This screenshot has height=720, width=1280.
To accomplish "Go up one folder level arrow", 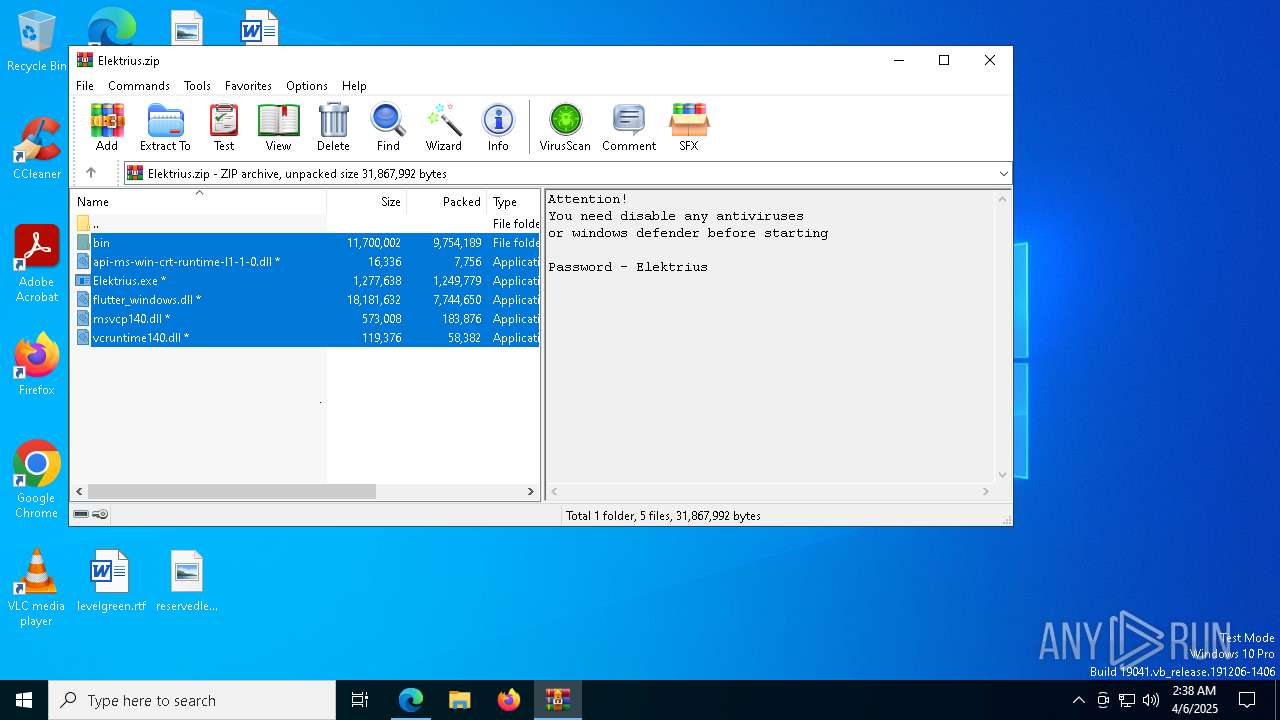I will tap(91, 173).
